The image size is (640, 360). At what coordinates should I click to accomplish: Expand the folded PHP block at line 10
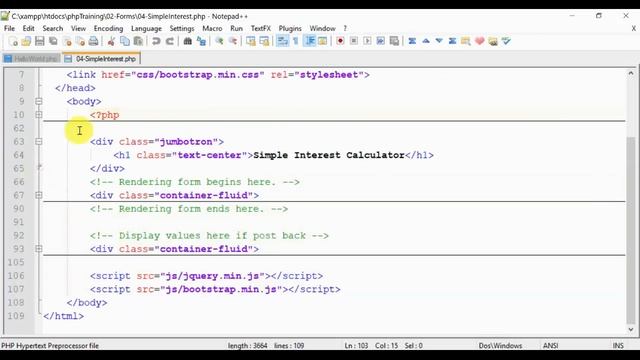coord(38,115)
